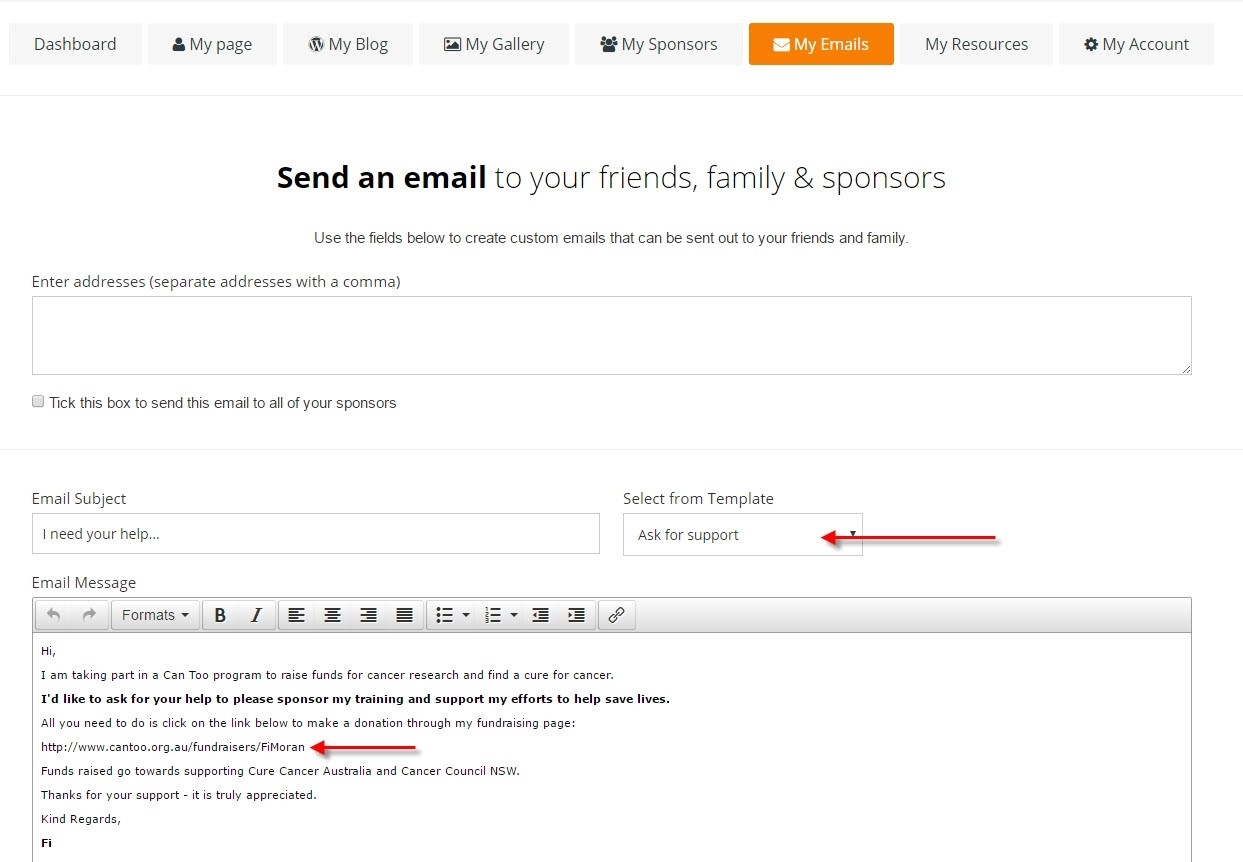The image size is (1243, 862).
Task: Toggle italic formatting
Action: point(256,615)
